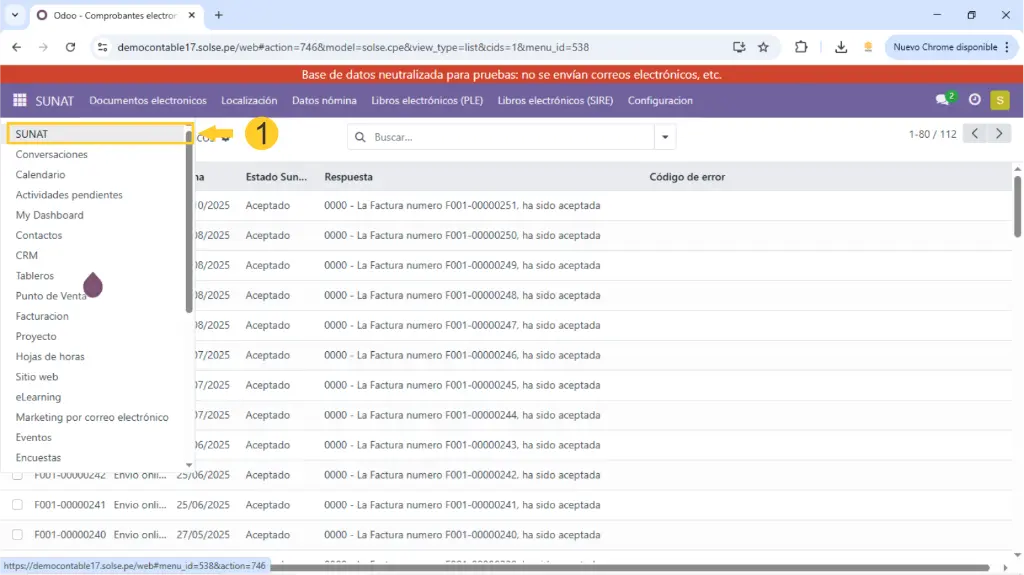Select CRM from the apps menu
The image size is (1024, 575).
(x=27, y=255)
